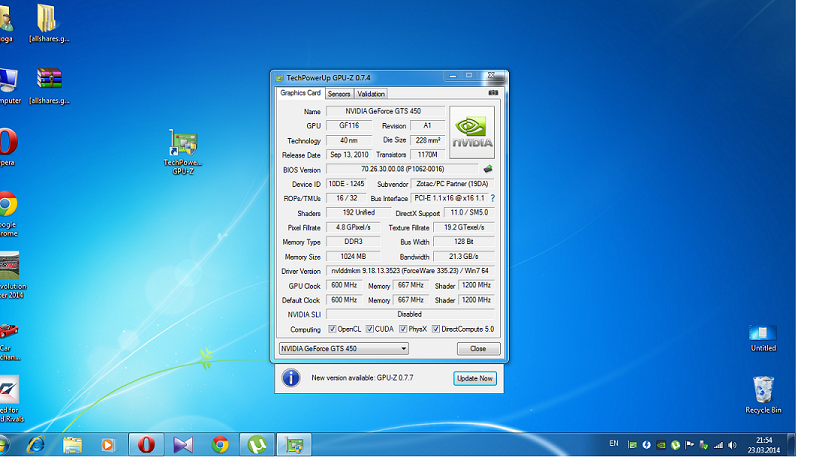
Task: Click the Release Date value Sep 13, 2010
Action: tap(349, 155)
